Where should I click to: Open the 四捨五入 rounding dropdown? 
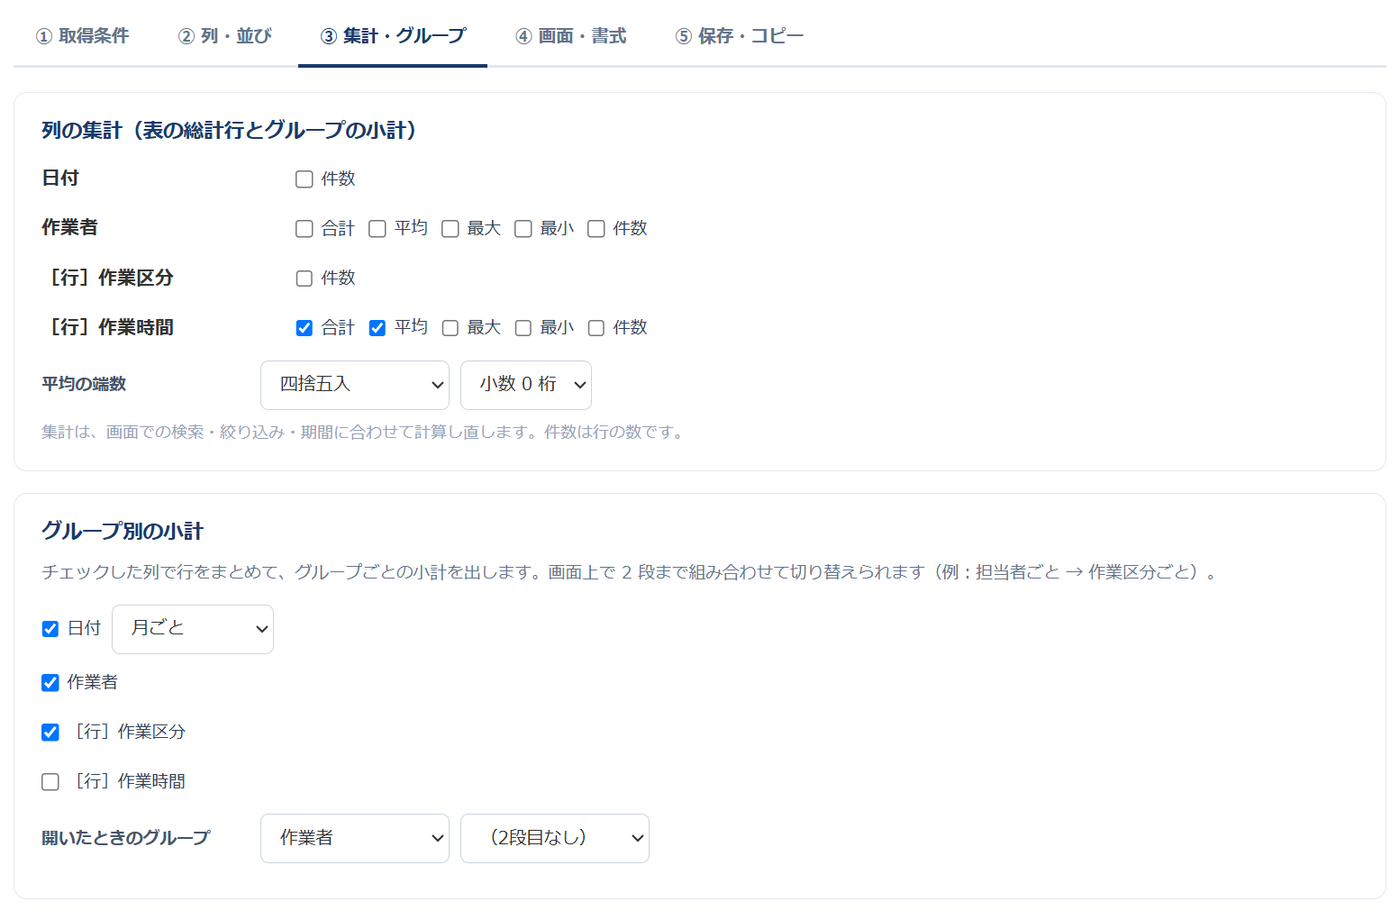click(x=355, y=385)
